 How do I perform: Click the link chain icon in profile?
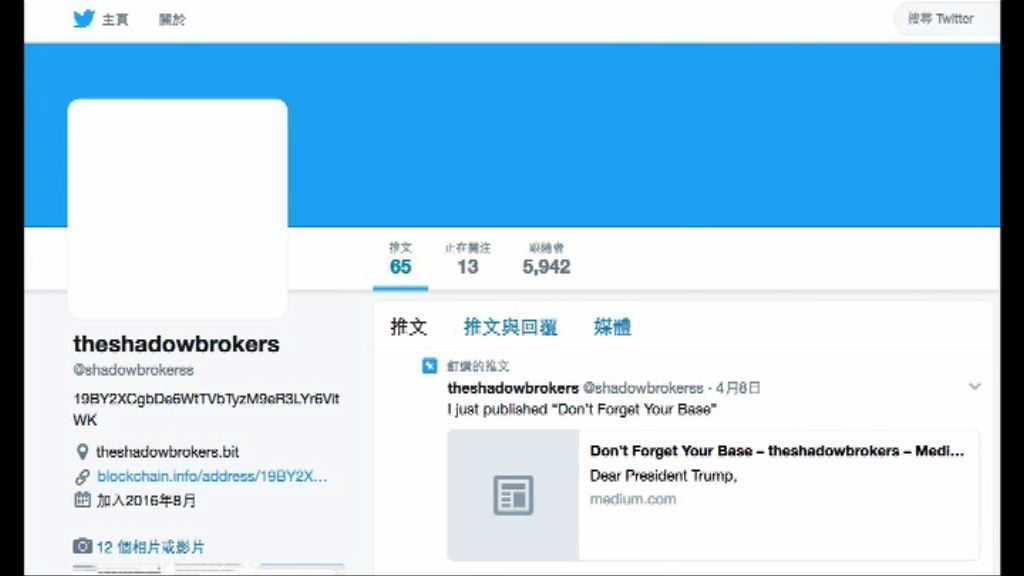point(82,477)
